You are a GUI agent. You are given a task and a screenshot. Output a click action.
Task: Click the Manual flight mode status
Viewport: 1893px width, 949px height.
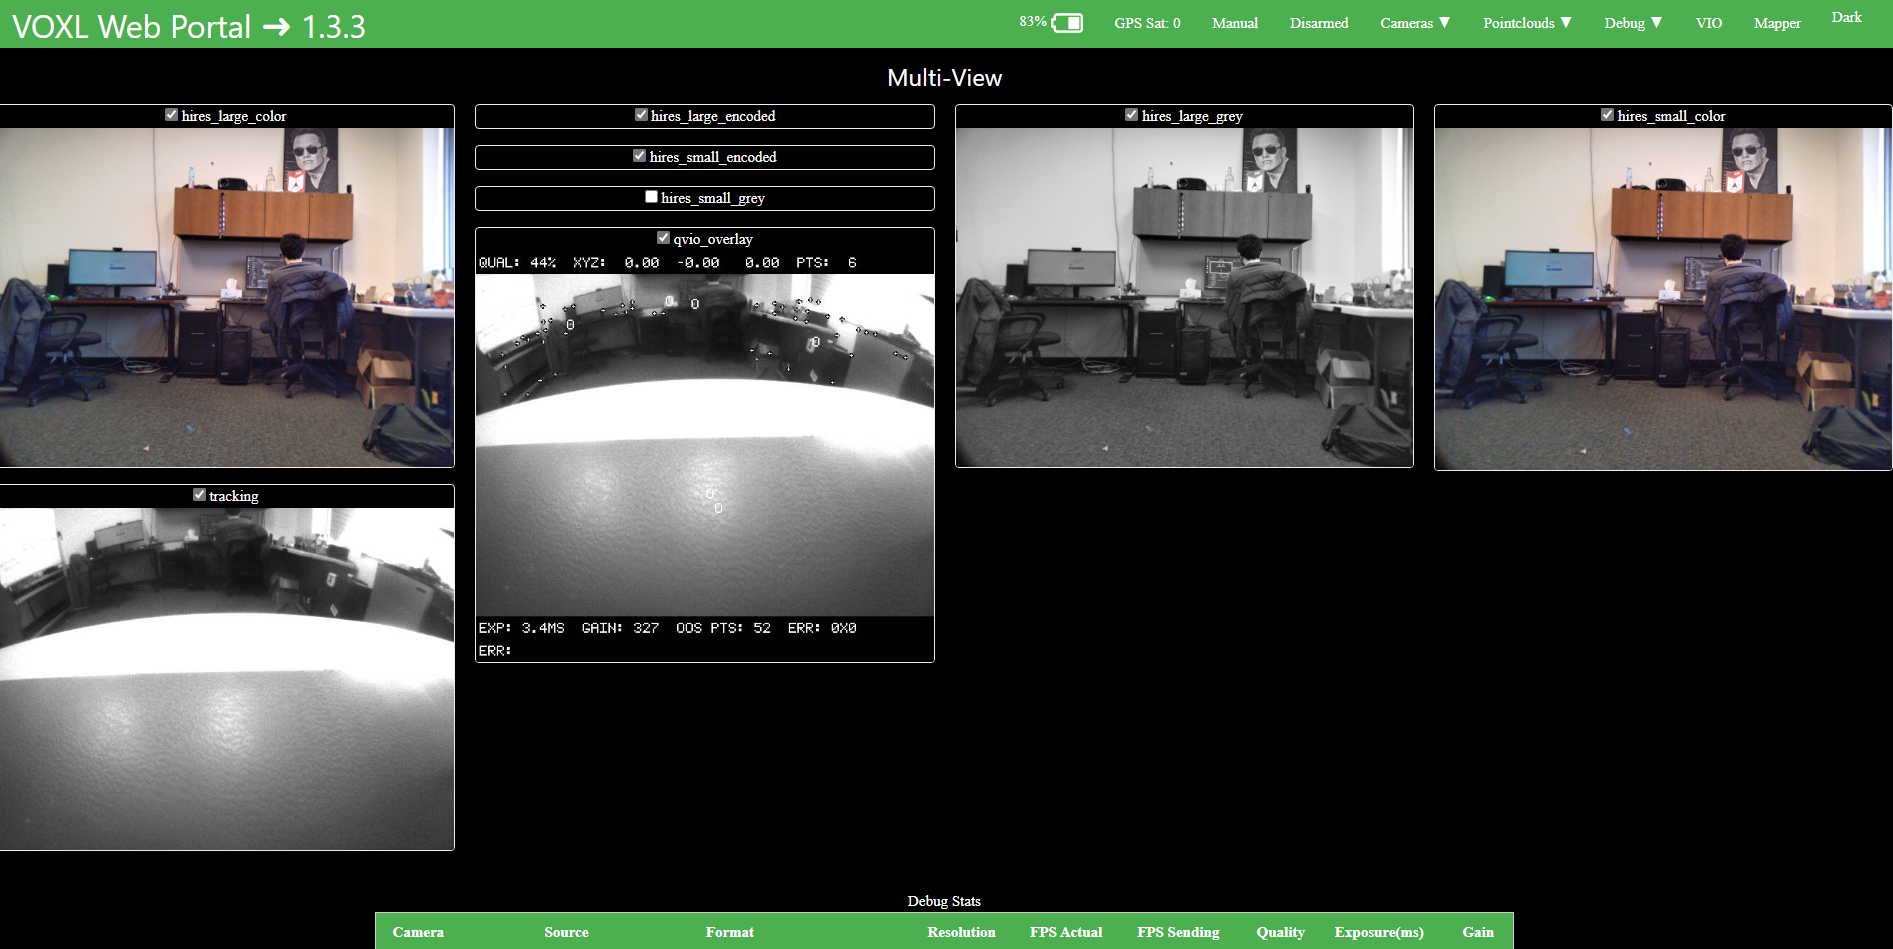[1234, 23]
